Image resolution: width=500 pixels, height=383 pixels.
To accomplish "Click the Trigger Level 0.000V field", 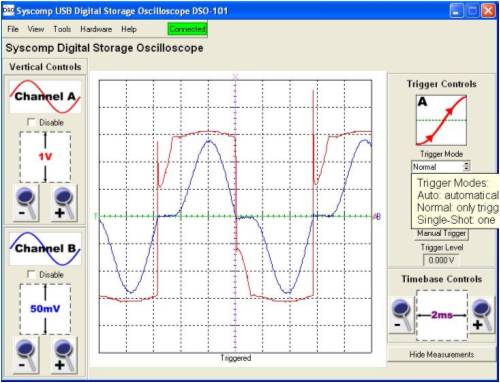I will (x=441, y=260).
